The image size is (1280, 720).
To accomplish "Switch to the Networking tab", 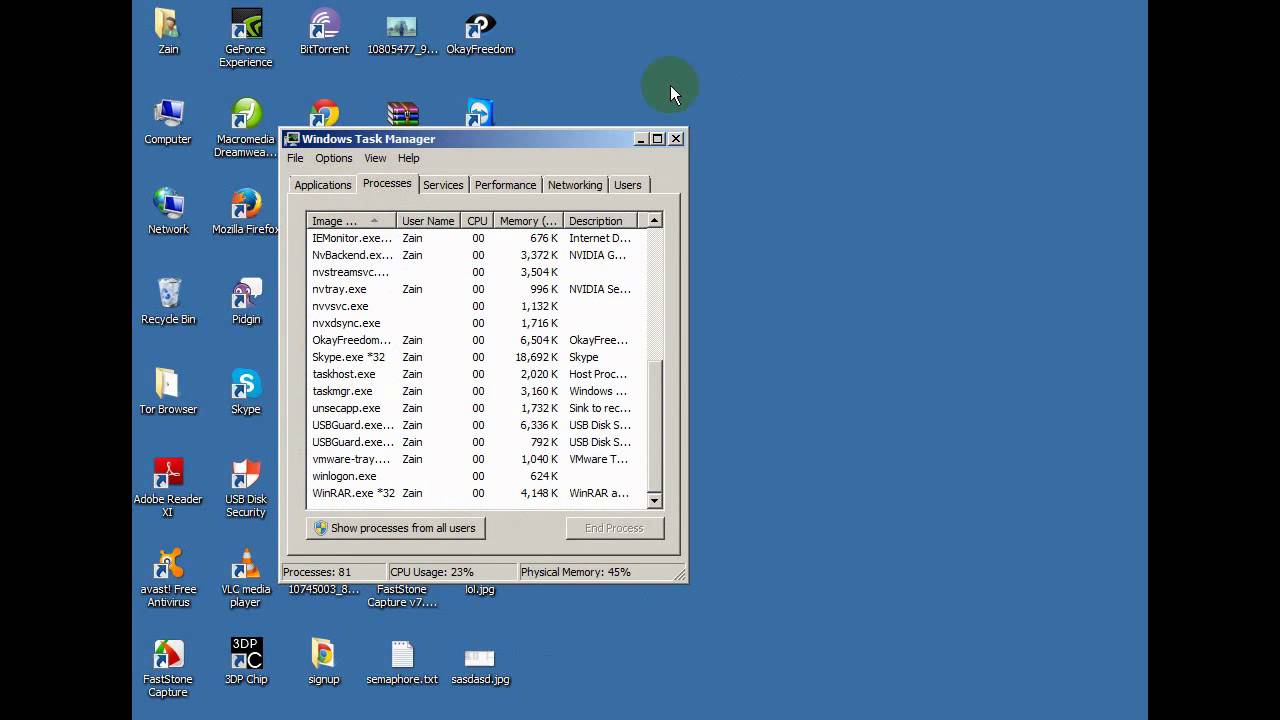I will point(575,185).
